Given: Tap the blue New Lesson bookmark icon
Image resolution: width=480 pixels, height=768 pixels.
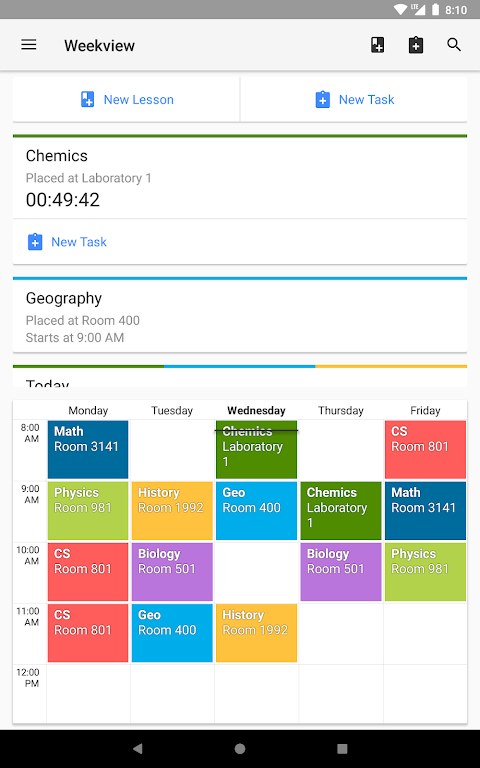Looking at the screenshot, I should pyautogui.click(x=88, y=99).
